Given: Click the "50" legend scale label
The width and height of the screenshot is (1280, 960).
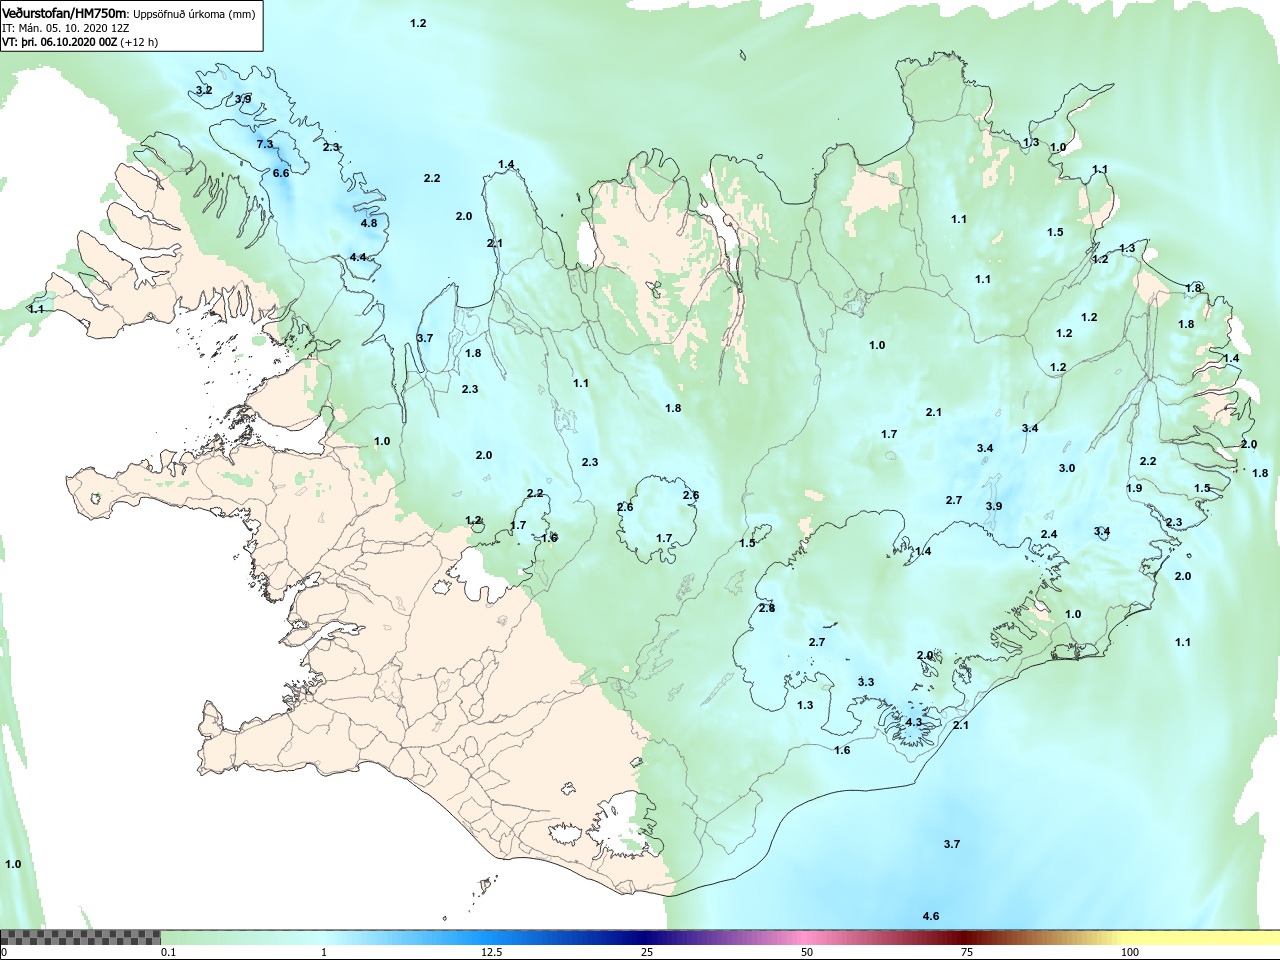Looking at the screenshot, I should pos(807,953).
